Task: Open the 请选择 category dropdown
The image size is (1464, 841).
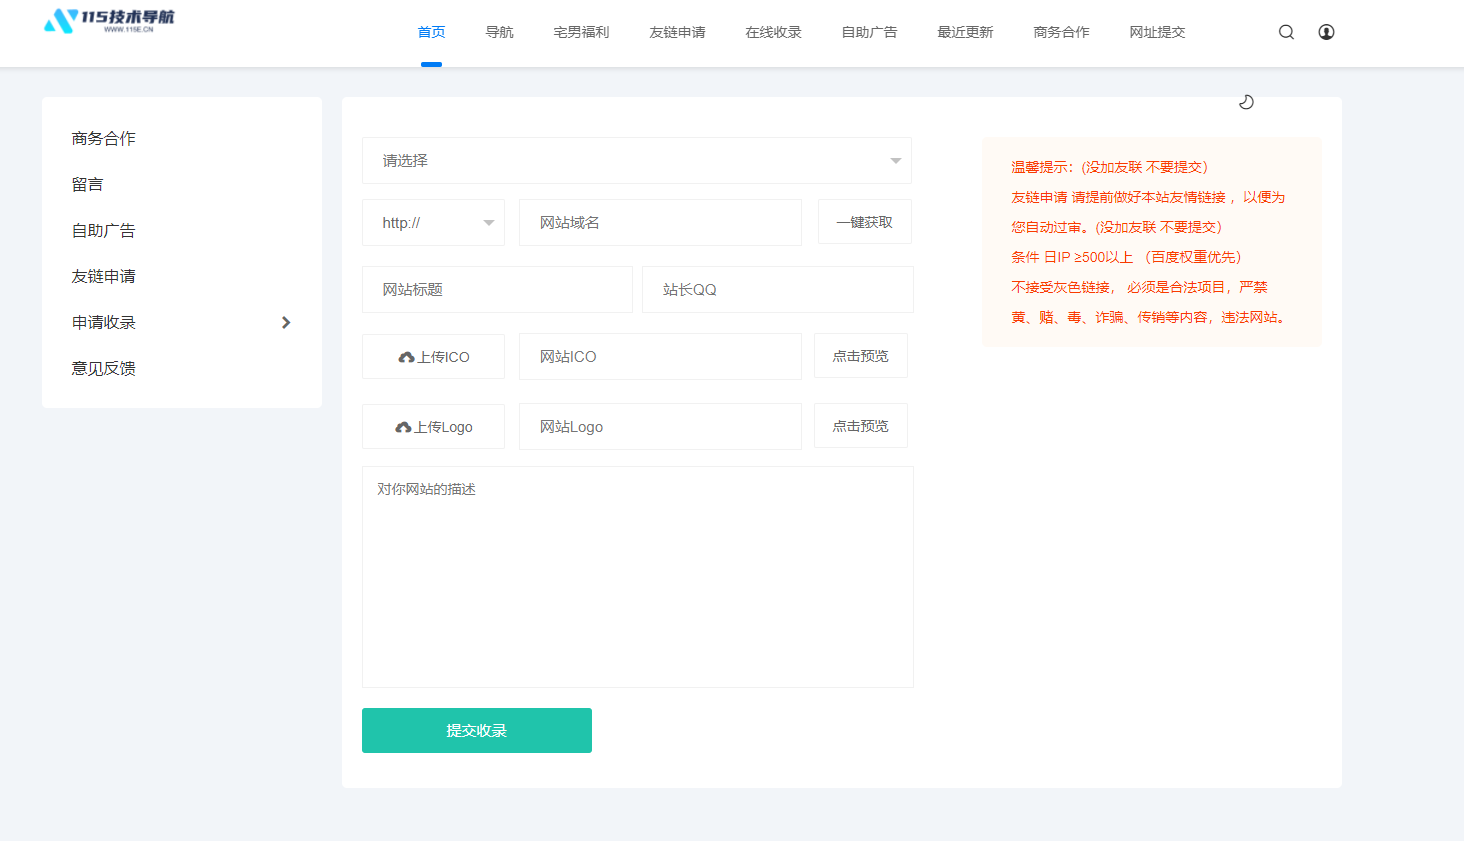Action: [636, 161]
